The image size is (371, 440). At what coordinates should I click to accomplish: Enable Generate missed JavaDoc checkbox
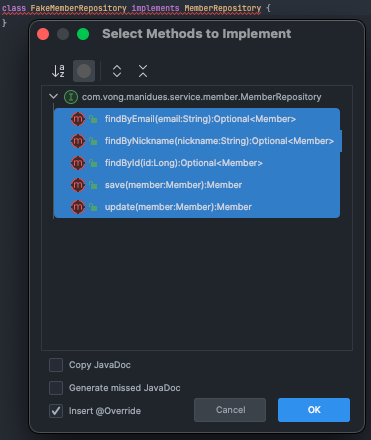(x=56, y=388)
